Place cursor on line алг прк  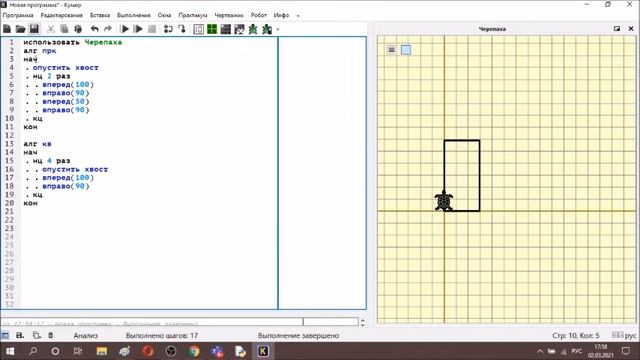40,51
